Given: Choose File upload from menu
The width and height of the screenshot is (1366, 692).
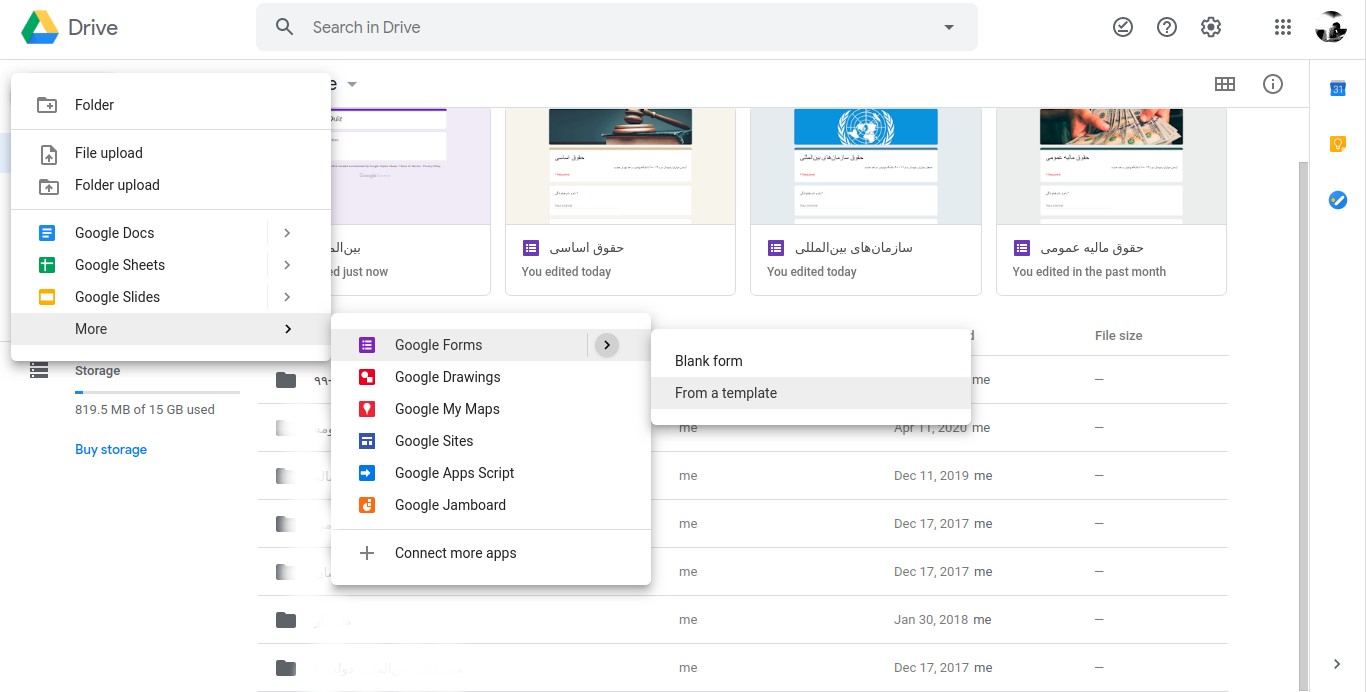Looking at the screenshot, I should (x=171, y=153).
